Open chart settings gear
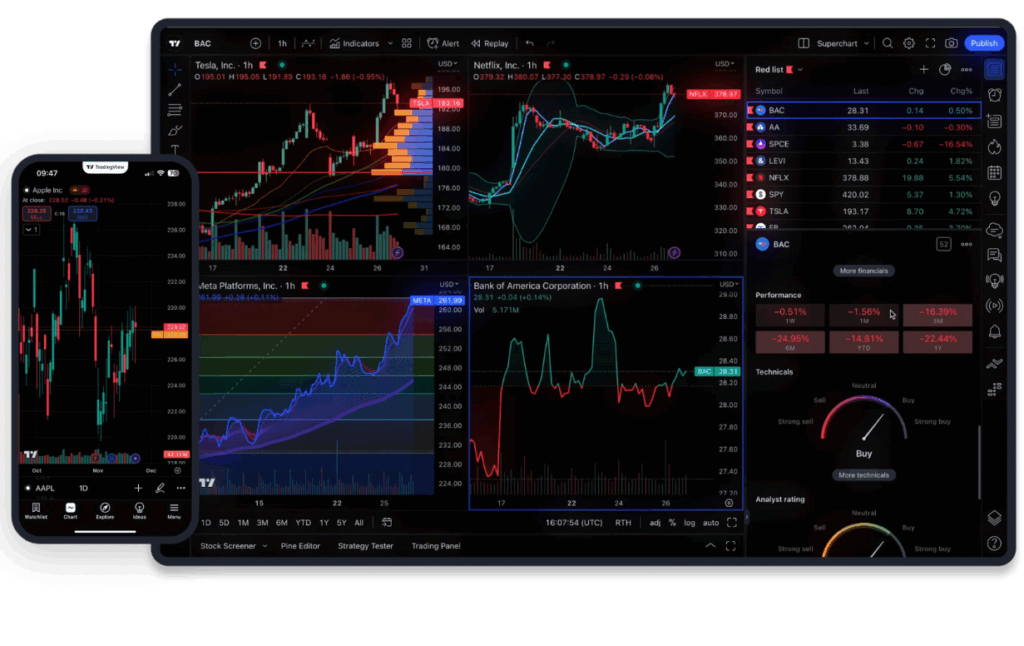 [x=909, y=44]
